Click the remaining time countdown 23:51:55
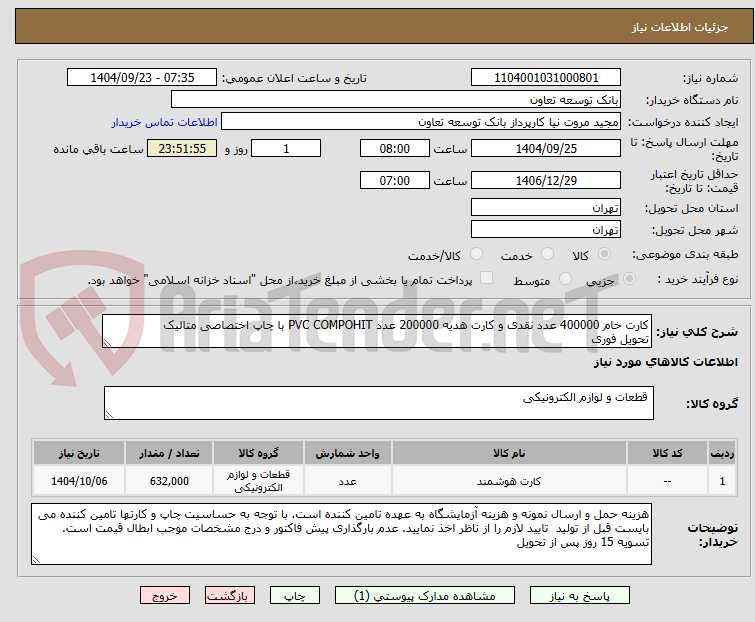The height and width of the screenshot is (622, 755). (182, 148)
